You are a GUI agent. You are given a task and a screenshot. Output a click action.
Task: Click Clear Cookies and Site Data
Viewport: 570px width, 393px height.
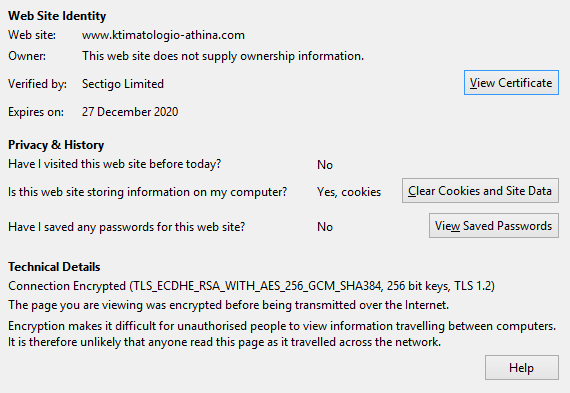click(x=480, y=191)
